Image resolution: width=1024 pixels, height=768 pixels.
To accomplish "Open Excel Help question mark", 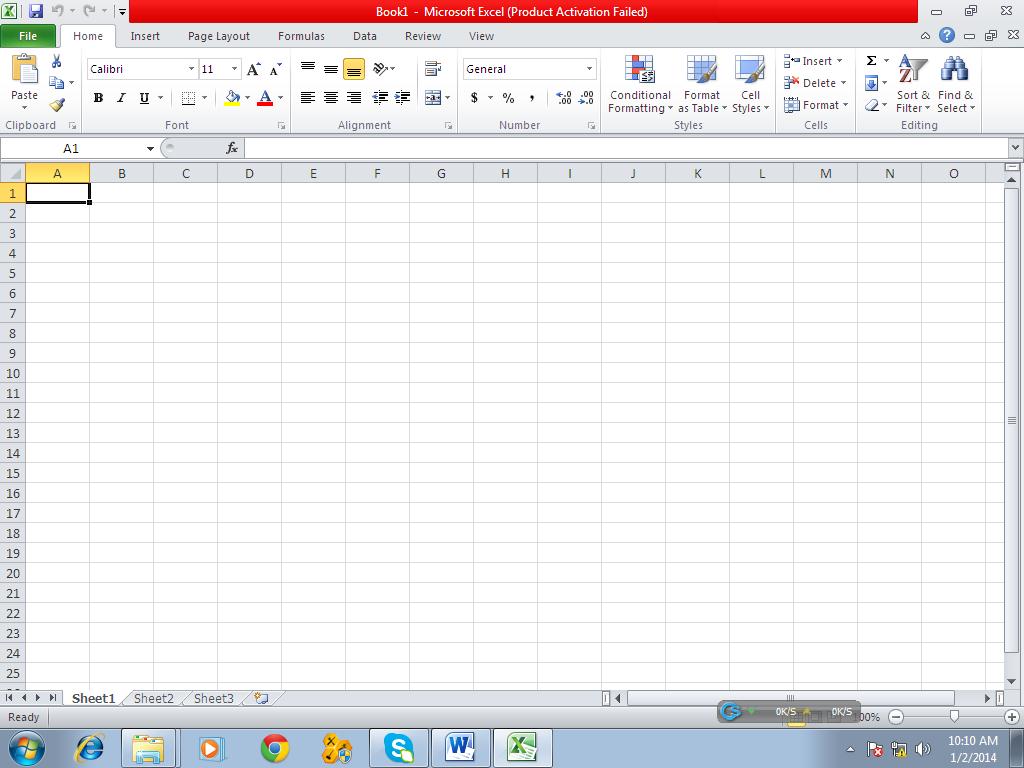I will 947,36.
